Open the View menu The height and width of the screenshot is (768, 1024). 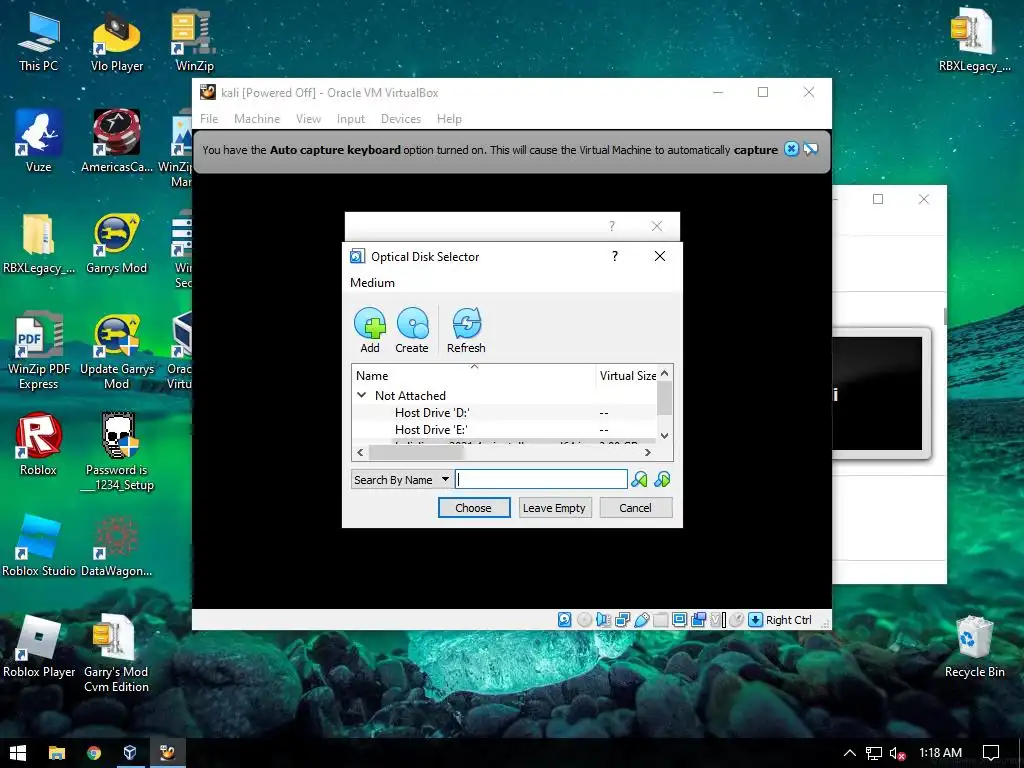[308, 119]
